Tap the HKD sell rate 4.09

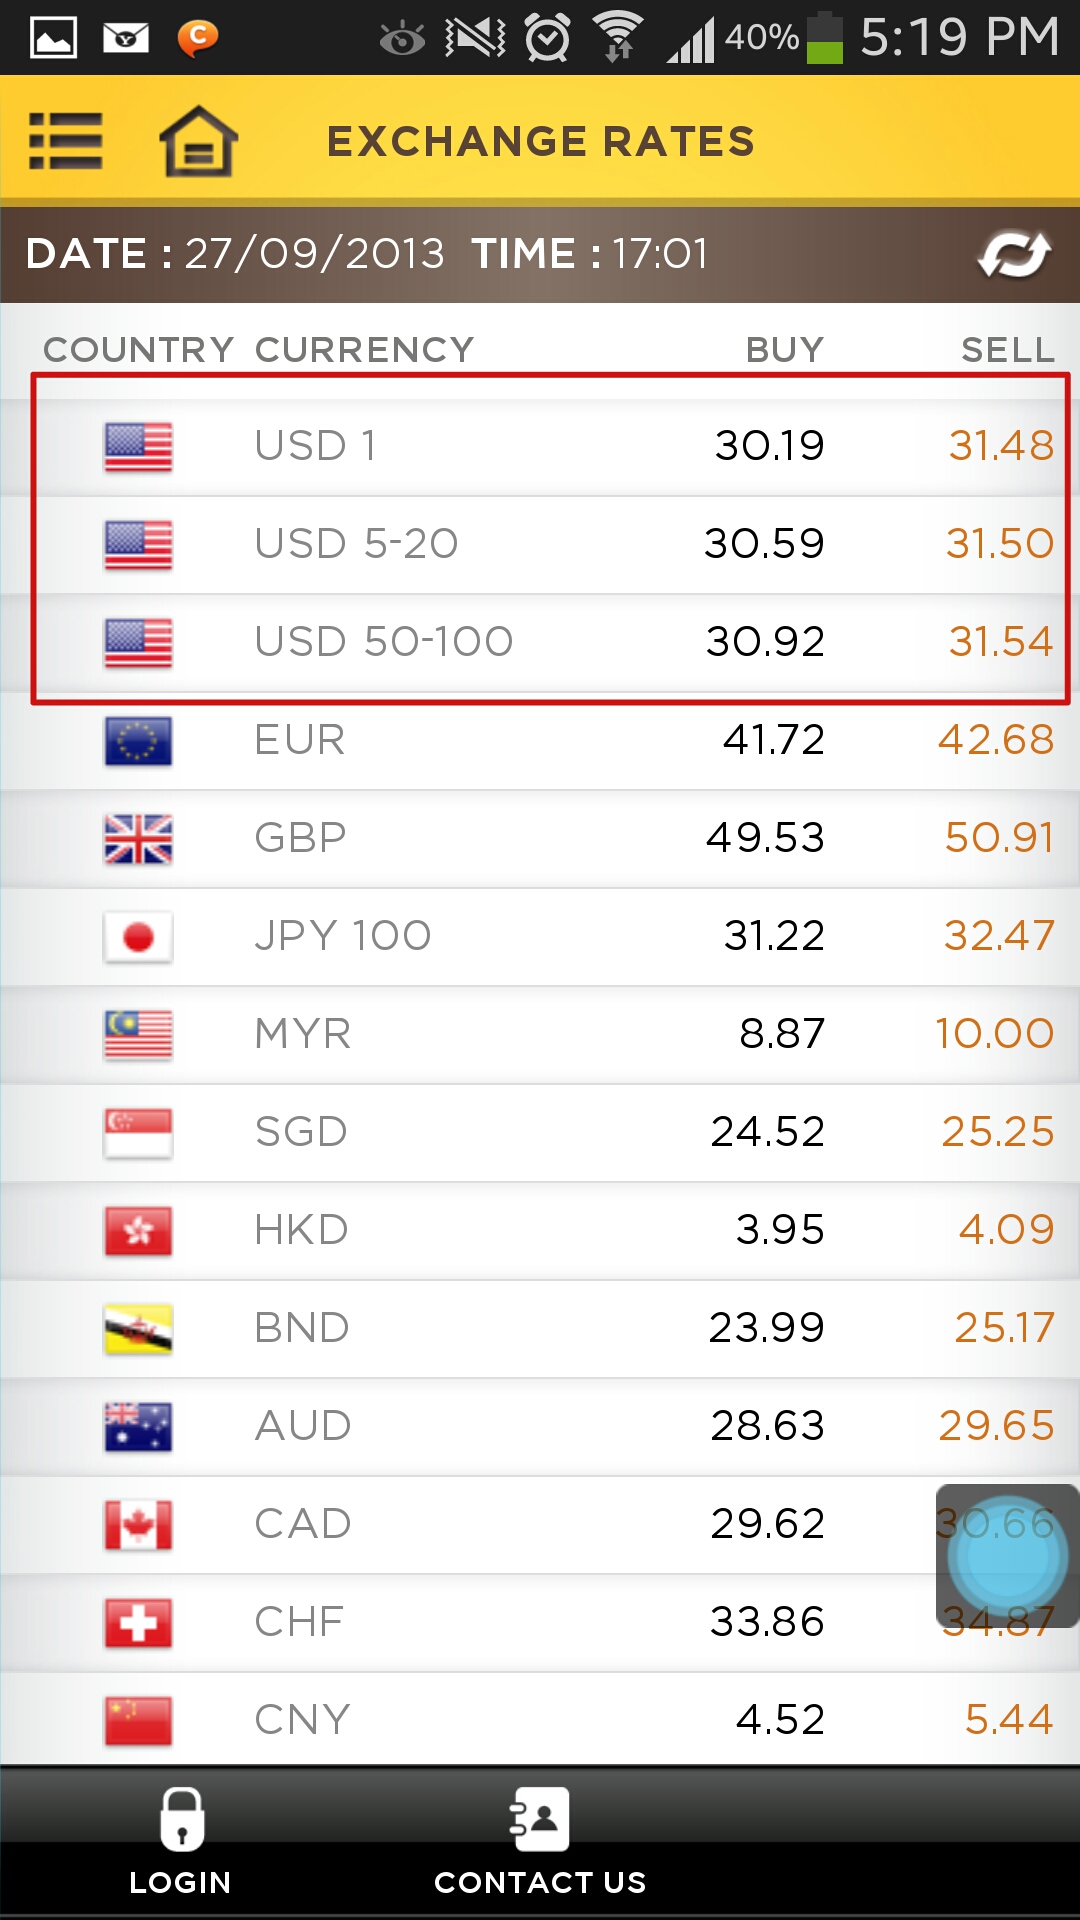coord(1006,1230)
